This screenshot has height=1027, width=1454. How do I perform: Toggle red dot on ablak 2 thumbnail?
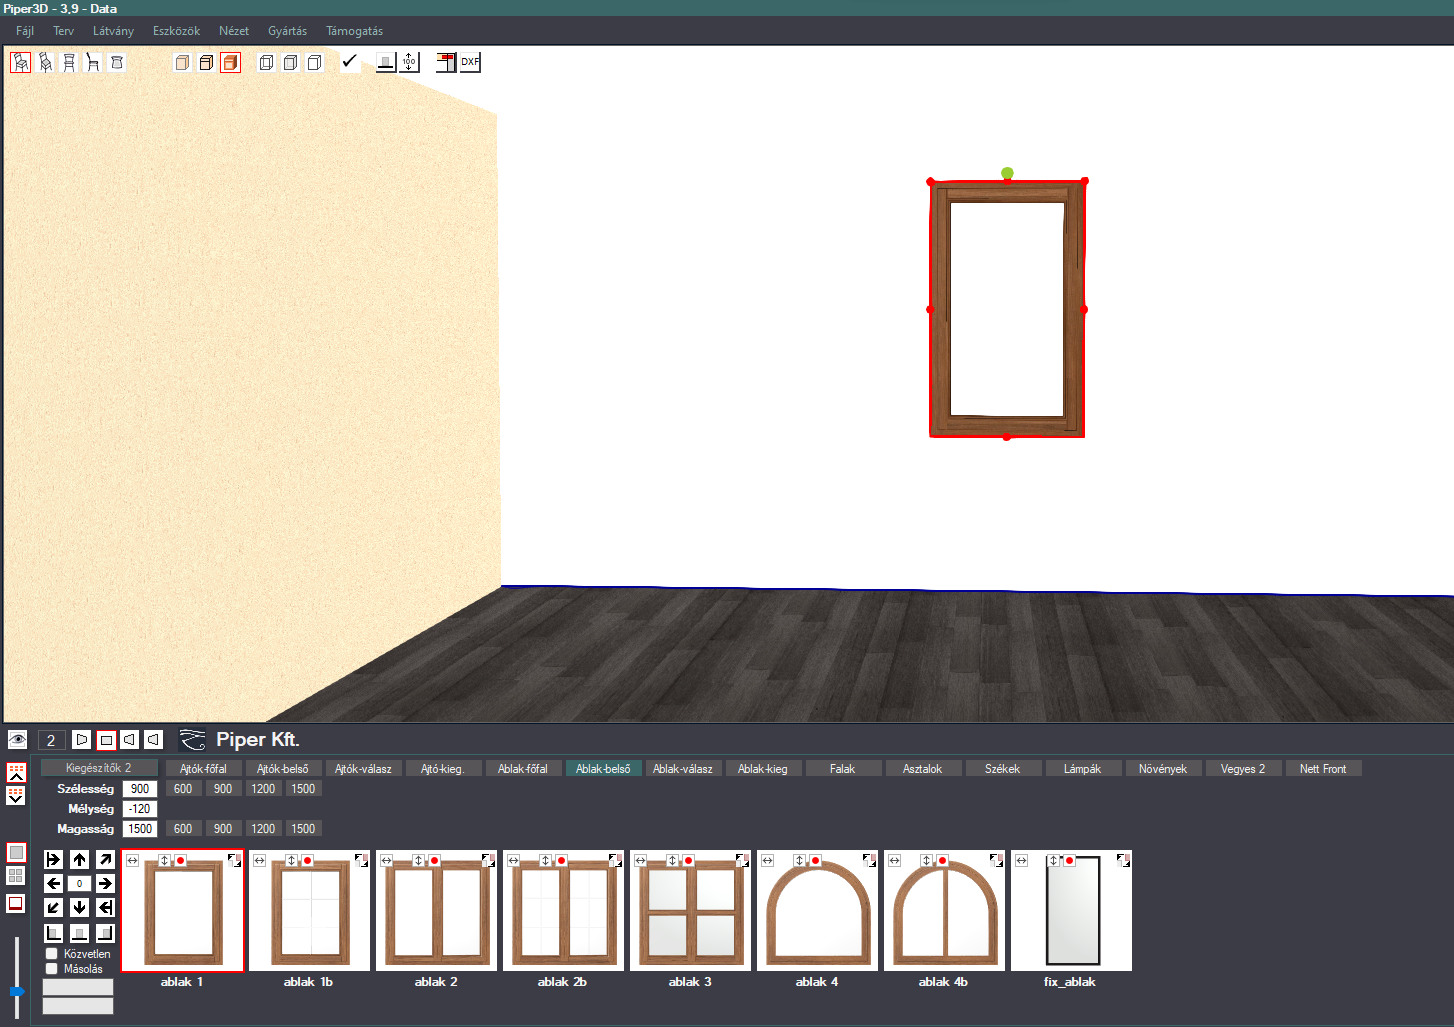[434, 860]
